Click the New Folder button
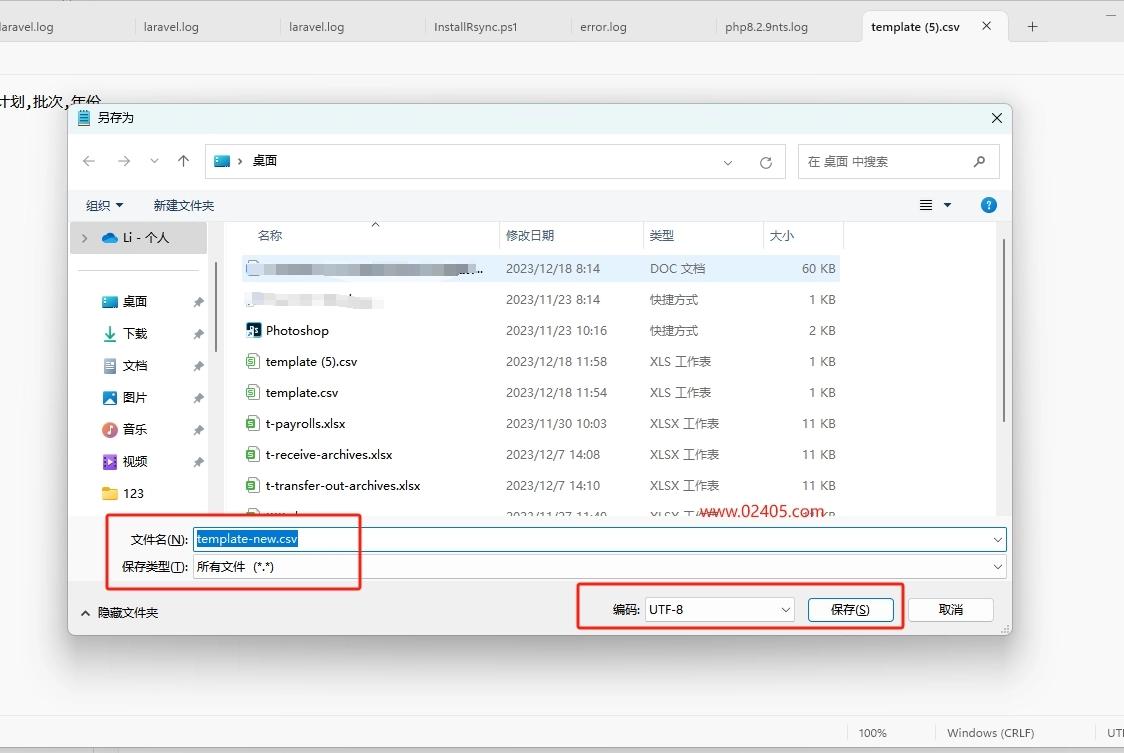Viewport: 1124px width, 753px height. [x=184, y=206]
